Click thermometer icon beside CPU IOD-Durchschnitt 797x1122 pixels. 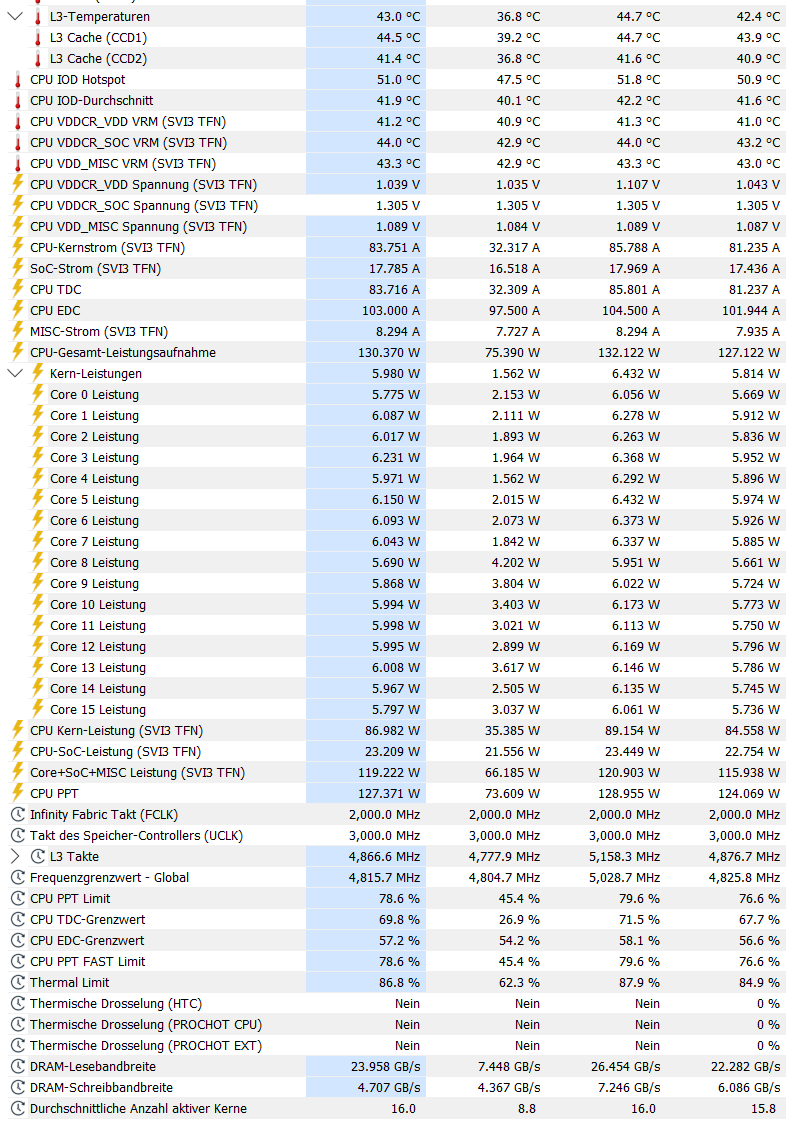[18, 101]
